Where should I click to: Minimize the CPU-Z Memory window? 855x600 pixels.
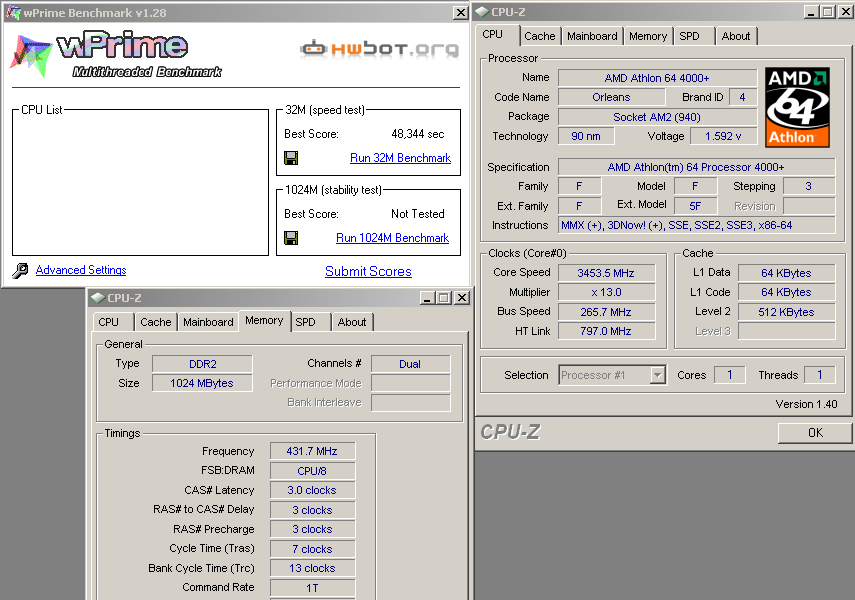tap(427, 298)
